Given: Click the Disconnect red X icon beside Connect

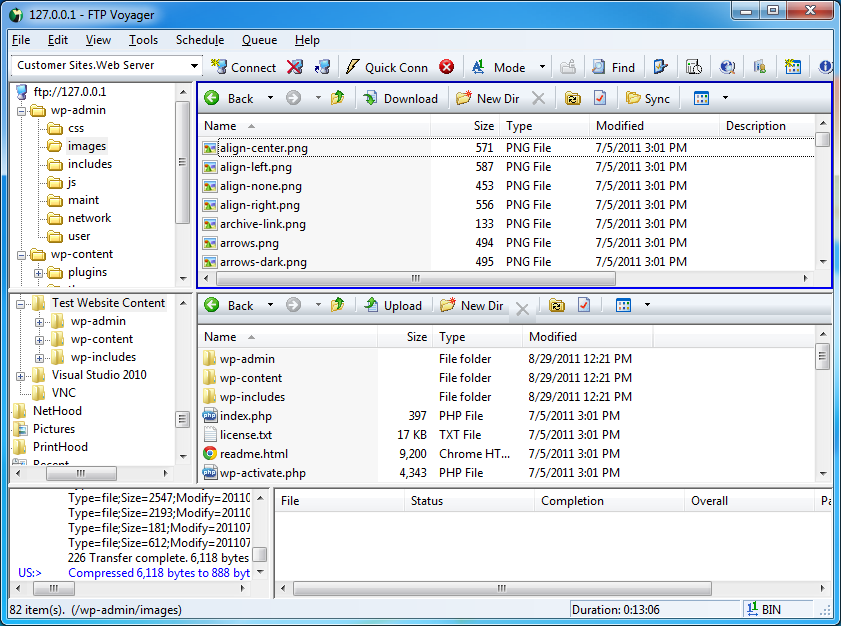Looking at the screenshot, I should tap(294, 67).
